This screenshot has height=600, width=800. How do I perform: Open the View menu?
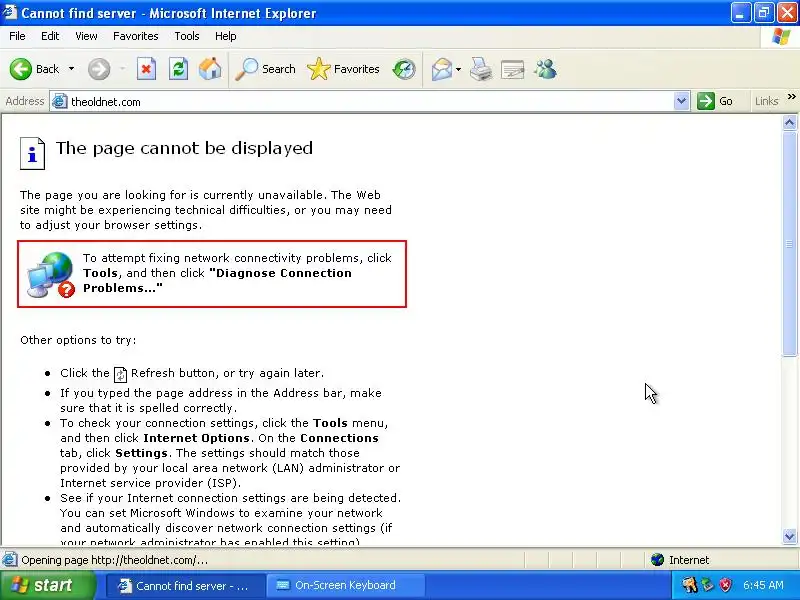pos(86,36)
